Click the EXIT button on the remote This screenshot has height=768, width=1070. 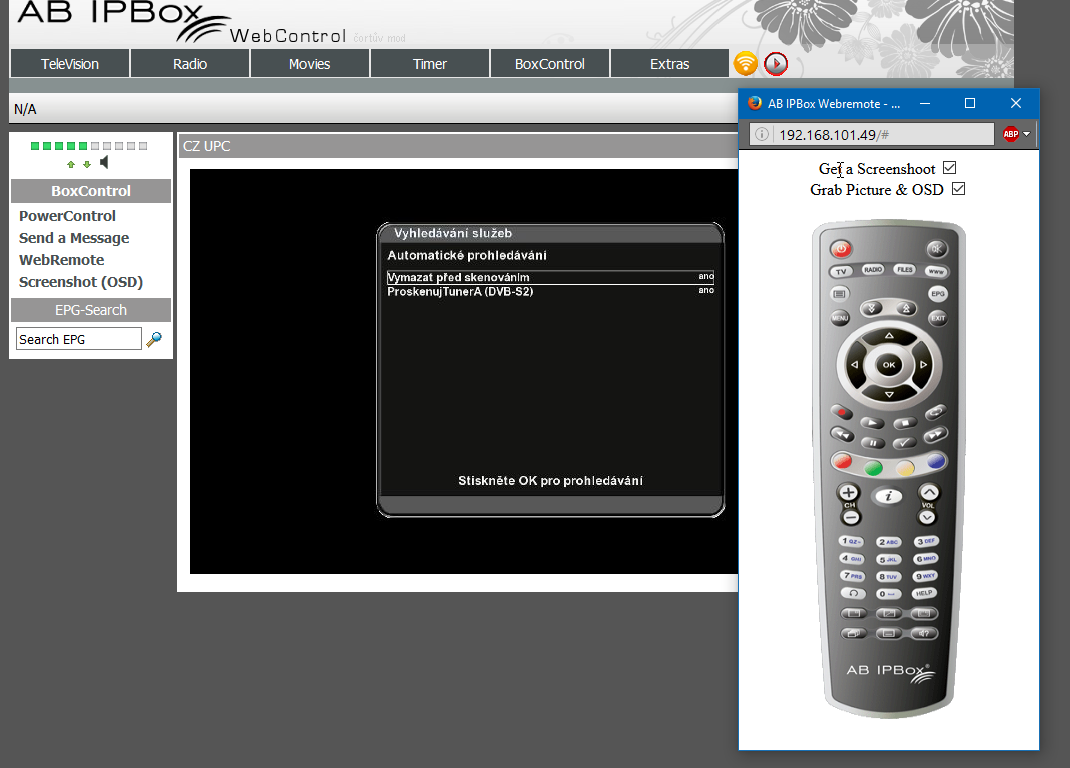[938, 318]
